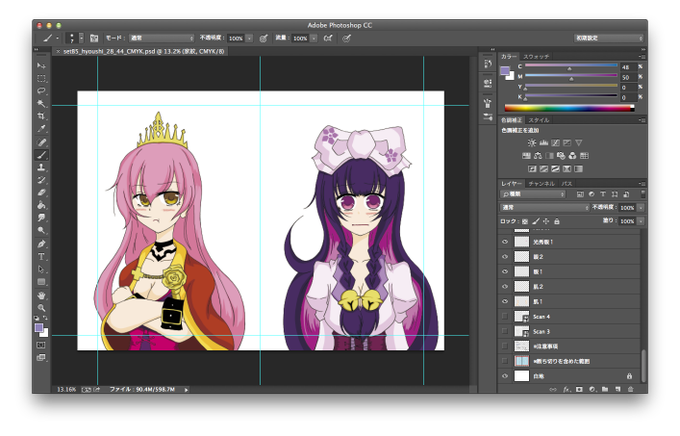Open the layer opacity dropdown arrow

pos(641,208)
